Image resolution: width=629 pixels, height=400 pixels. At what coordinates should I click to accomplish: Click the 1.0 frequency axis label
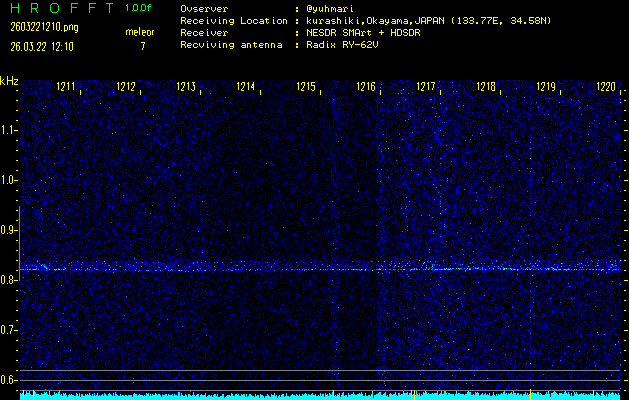pyautogui.click(x=8, y=180)
